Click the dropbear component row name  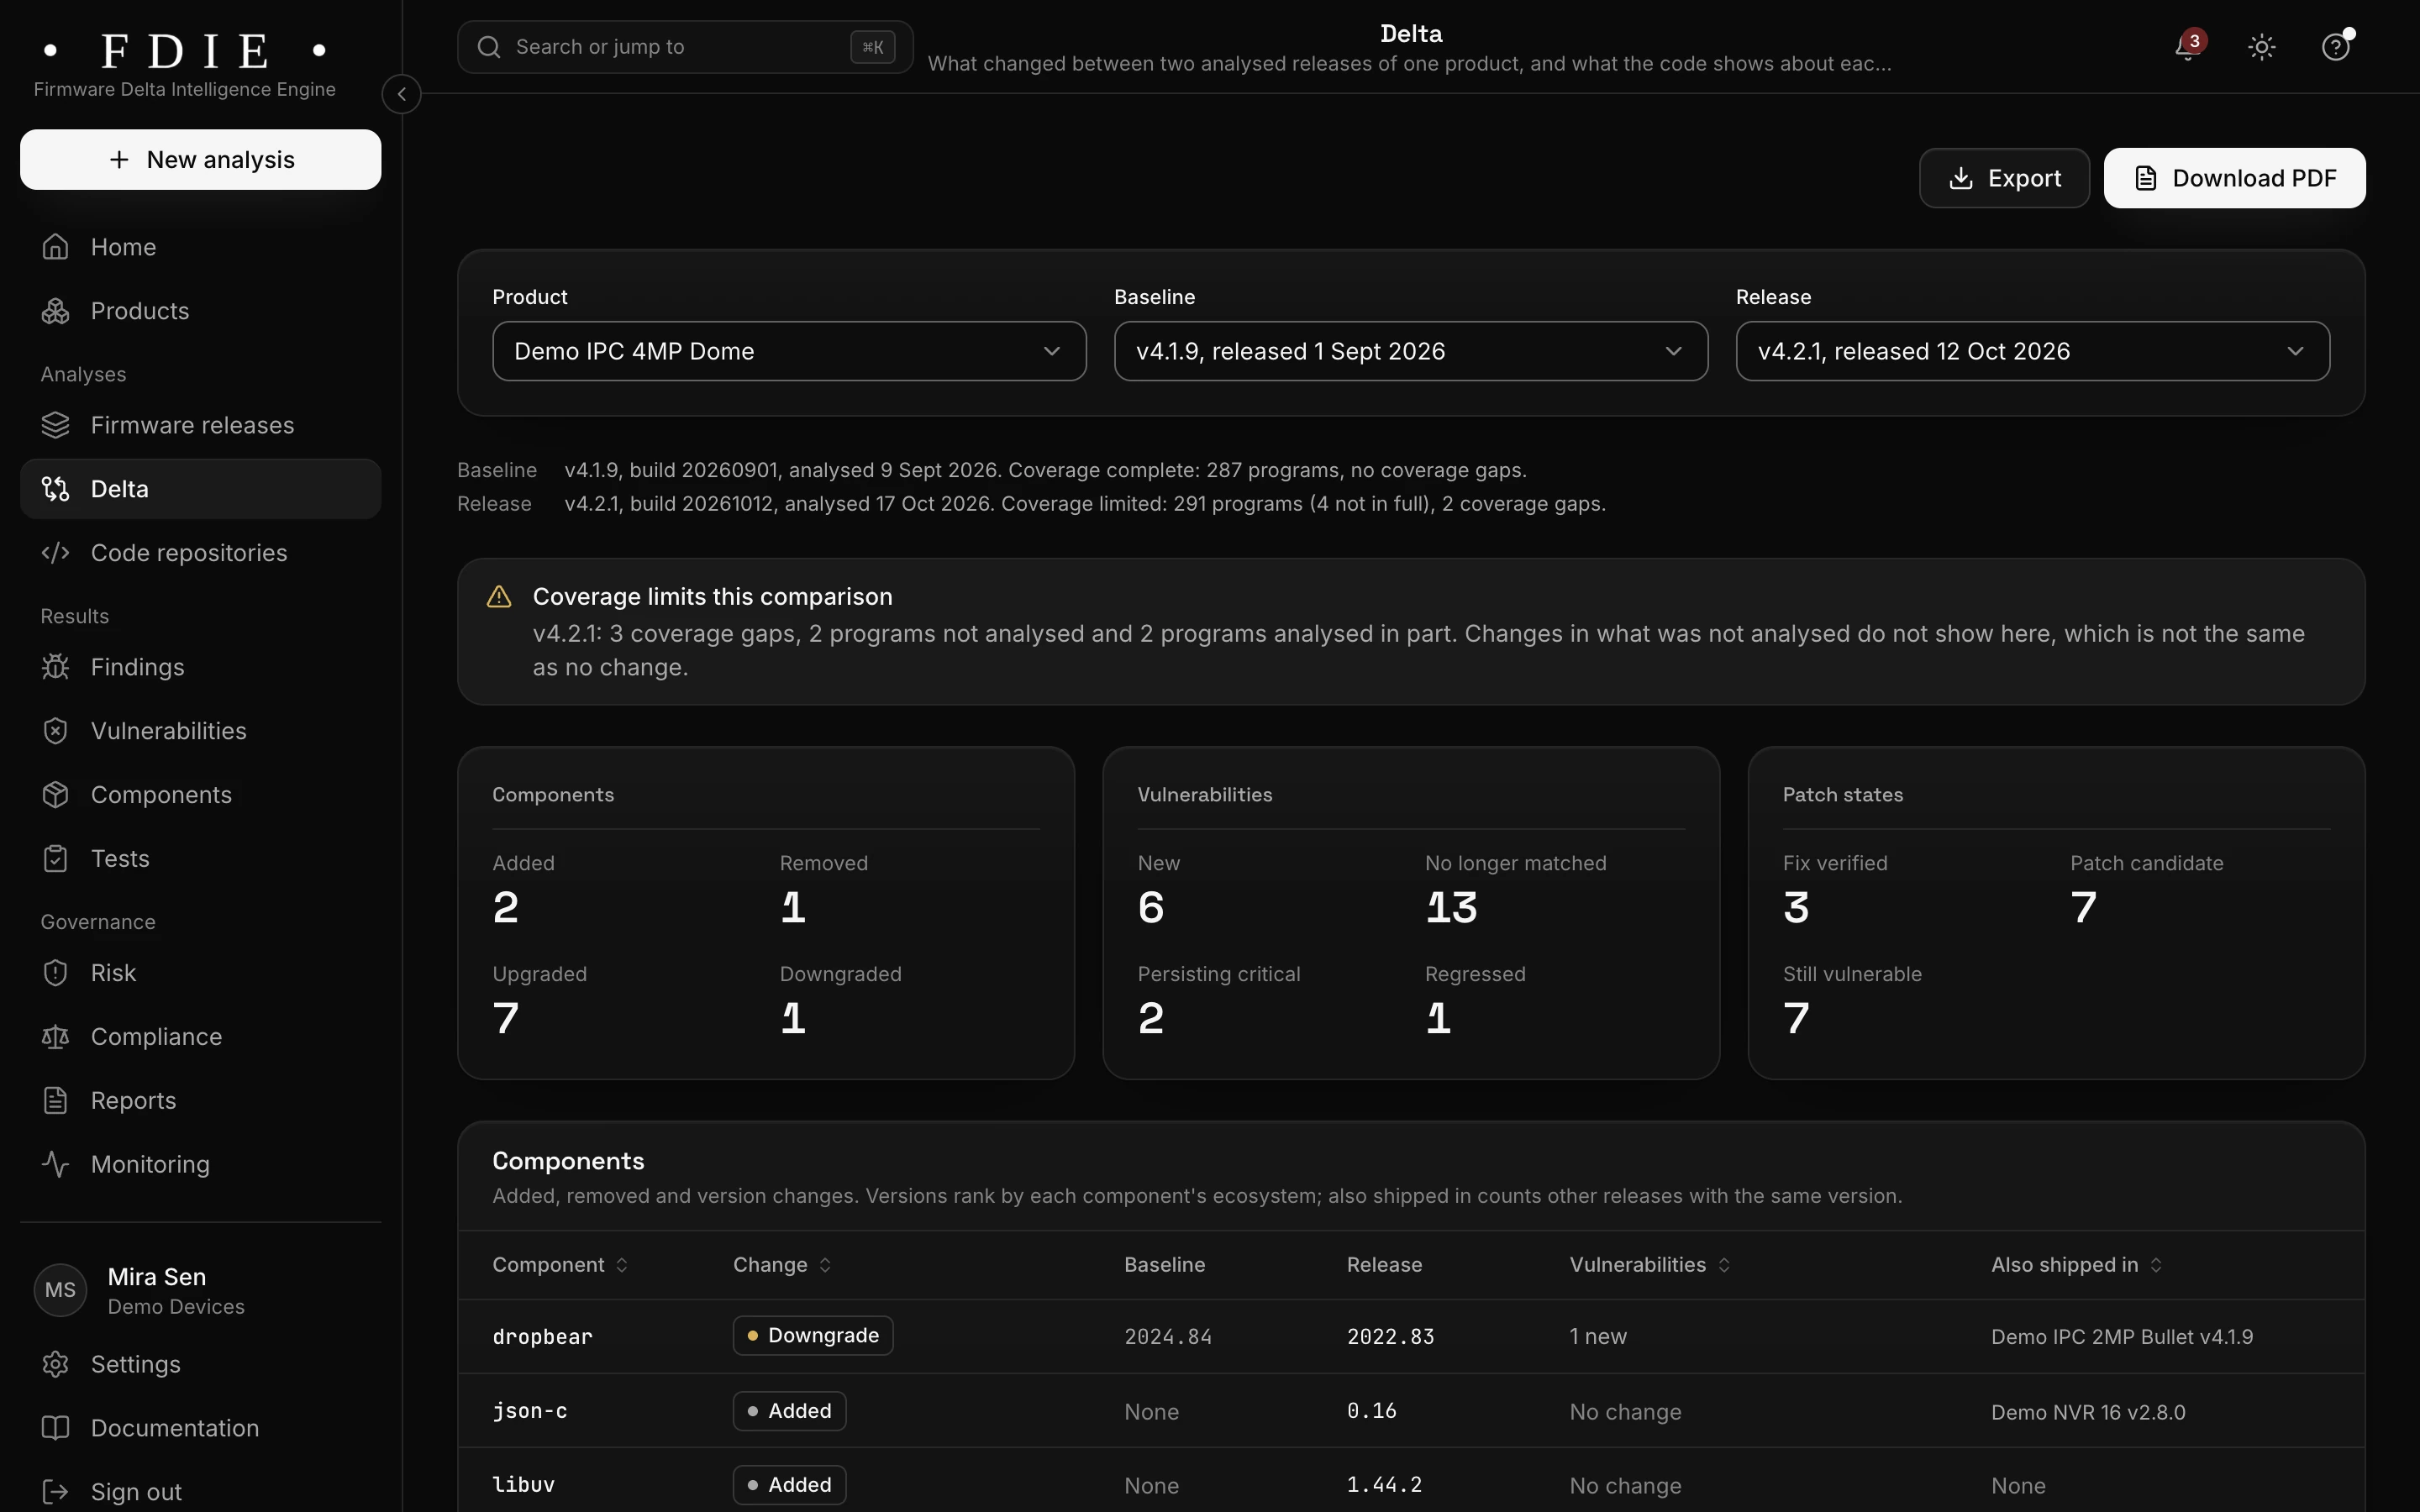[x=543, y=1337]
